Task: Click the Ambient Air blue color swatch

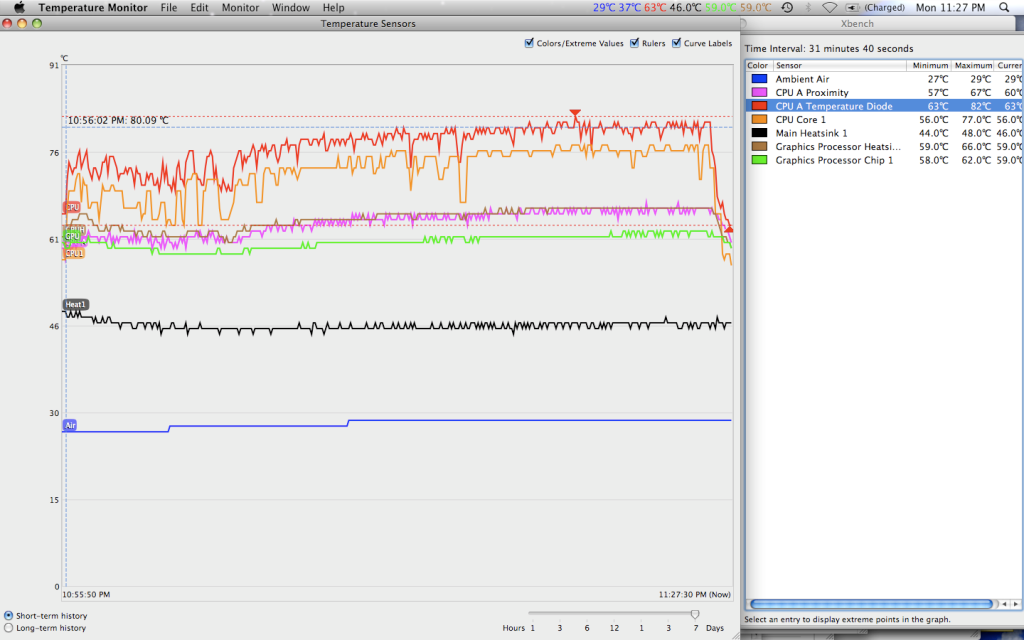Action: (x=759, y=79)
